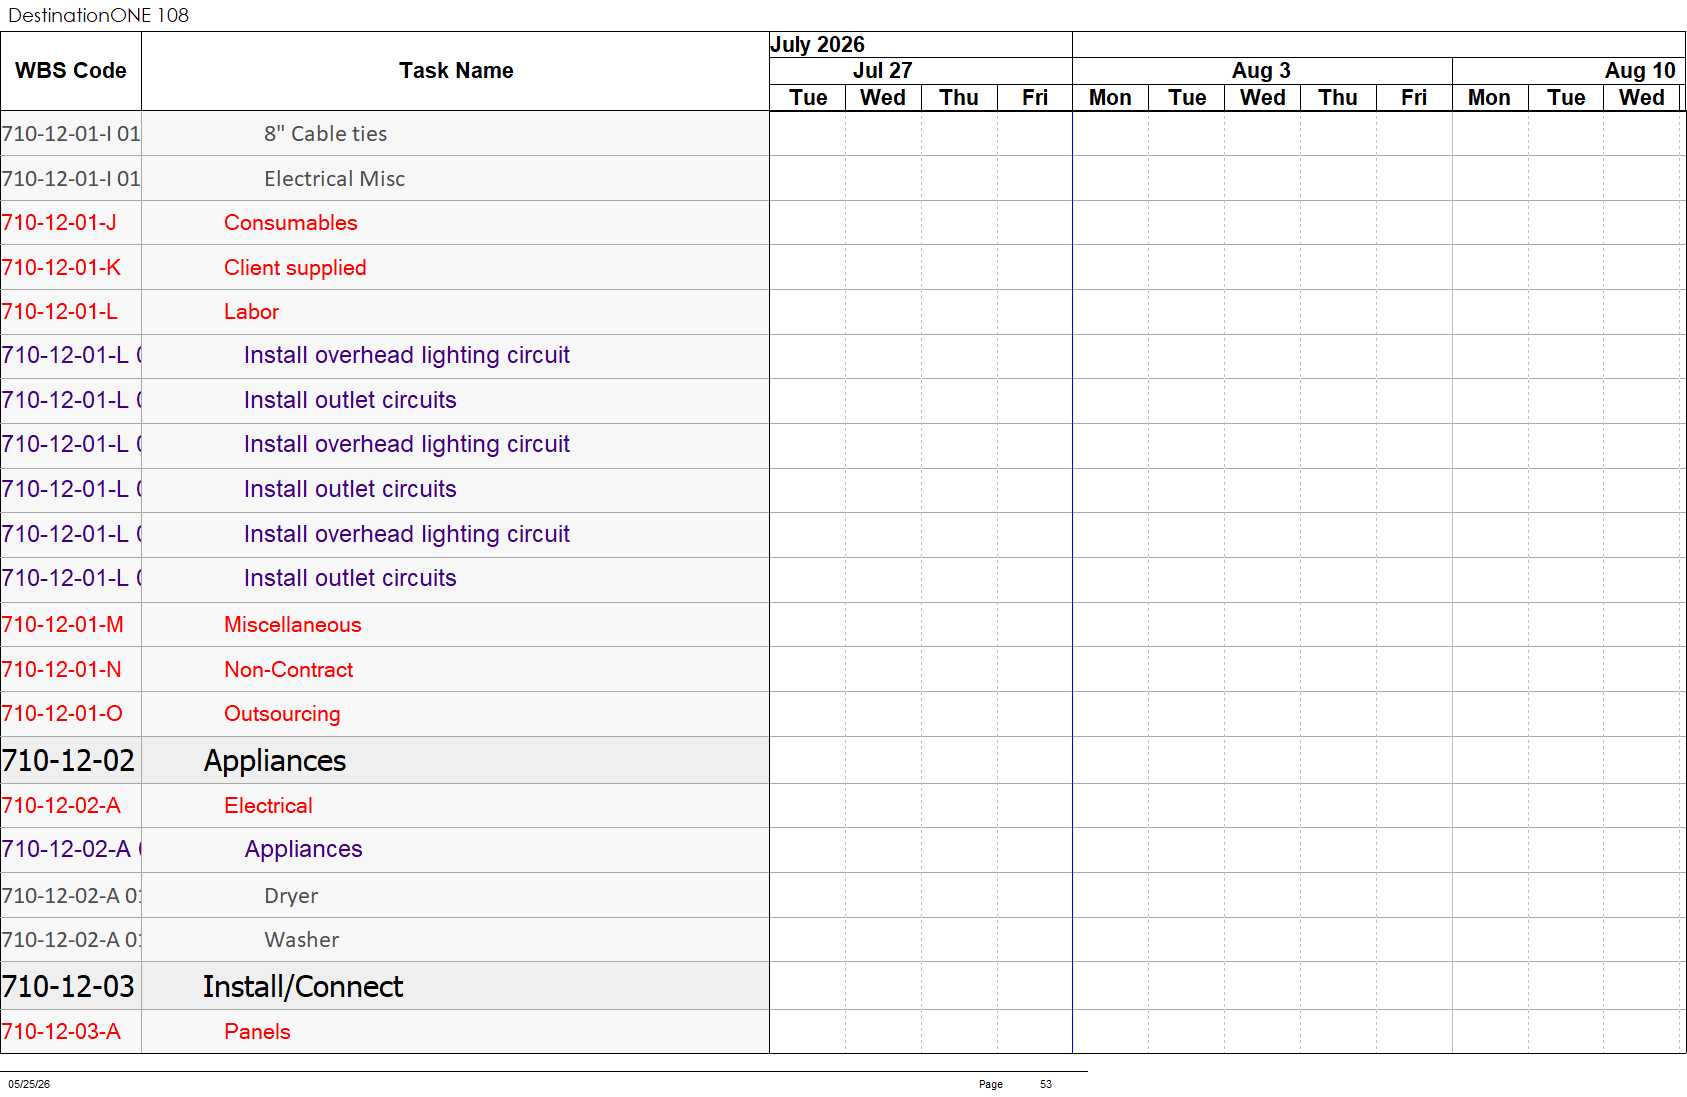Viewport: 1687px width, 1097px height.
Task: Click the Jul 27 week header
Action: 882,71
